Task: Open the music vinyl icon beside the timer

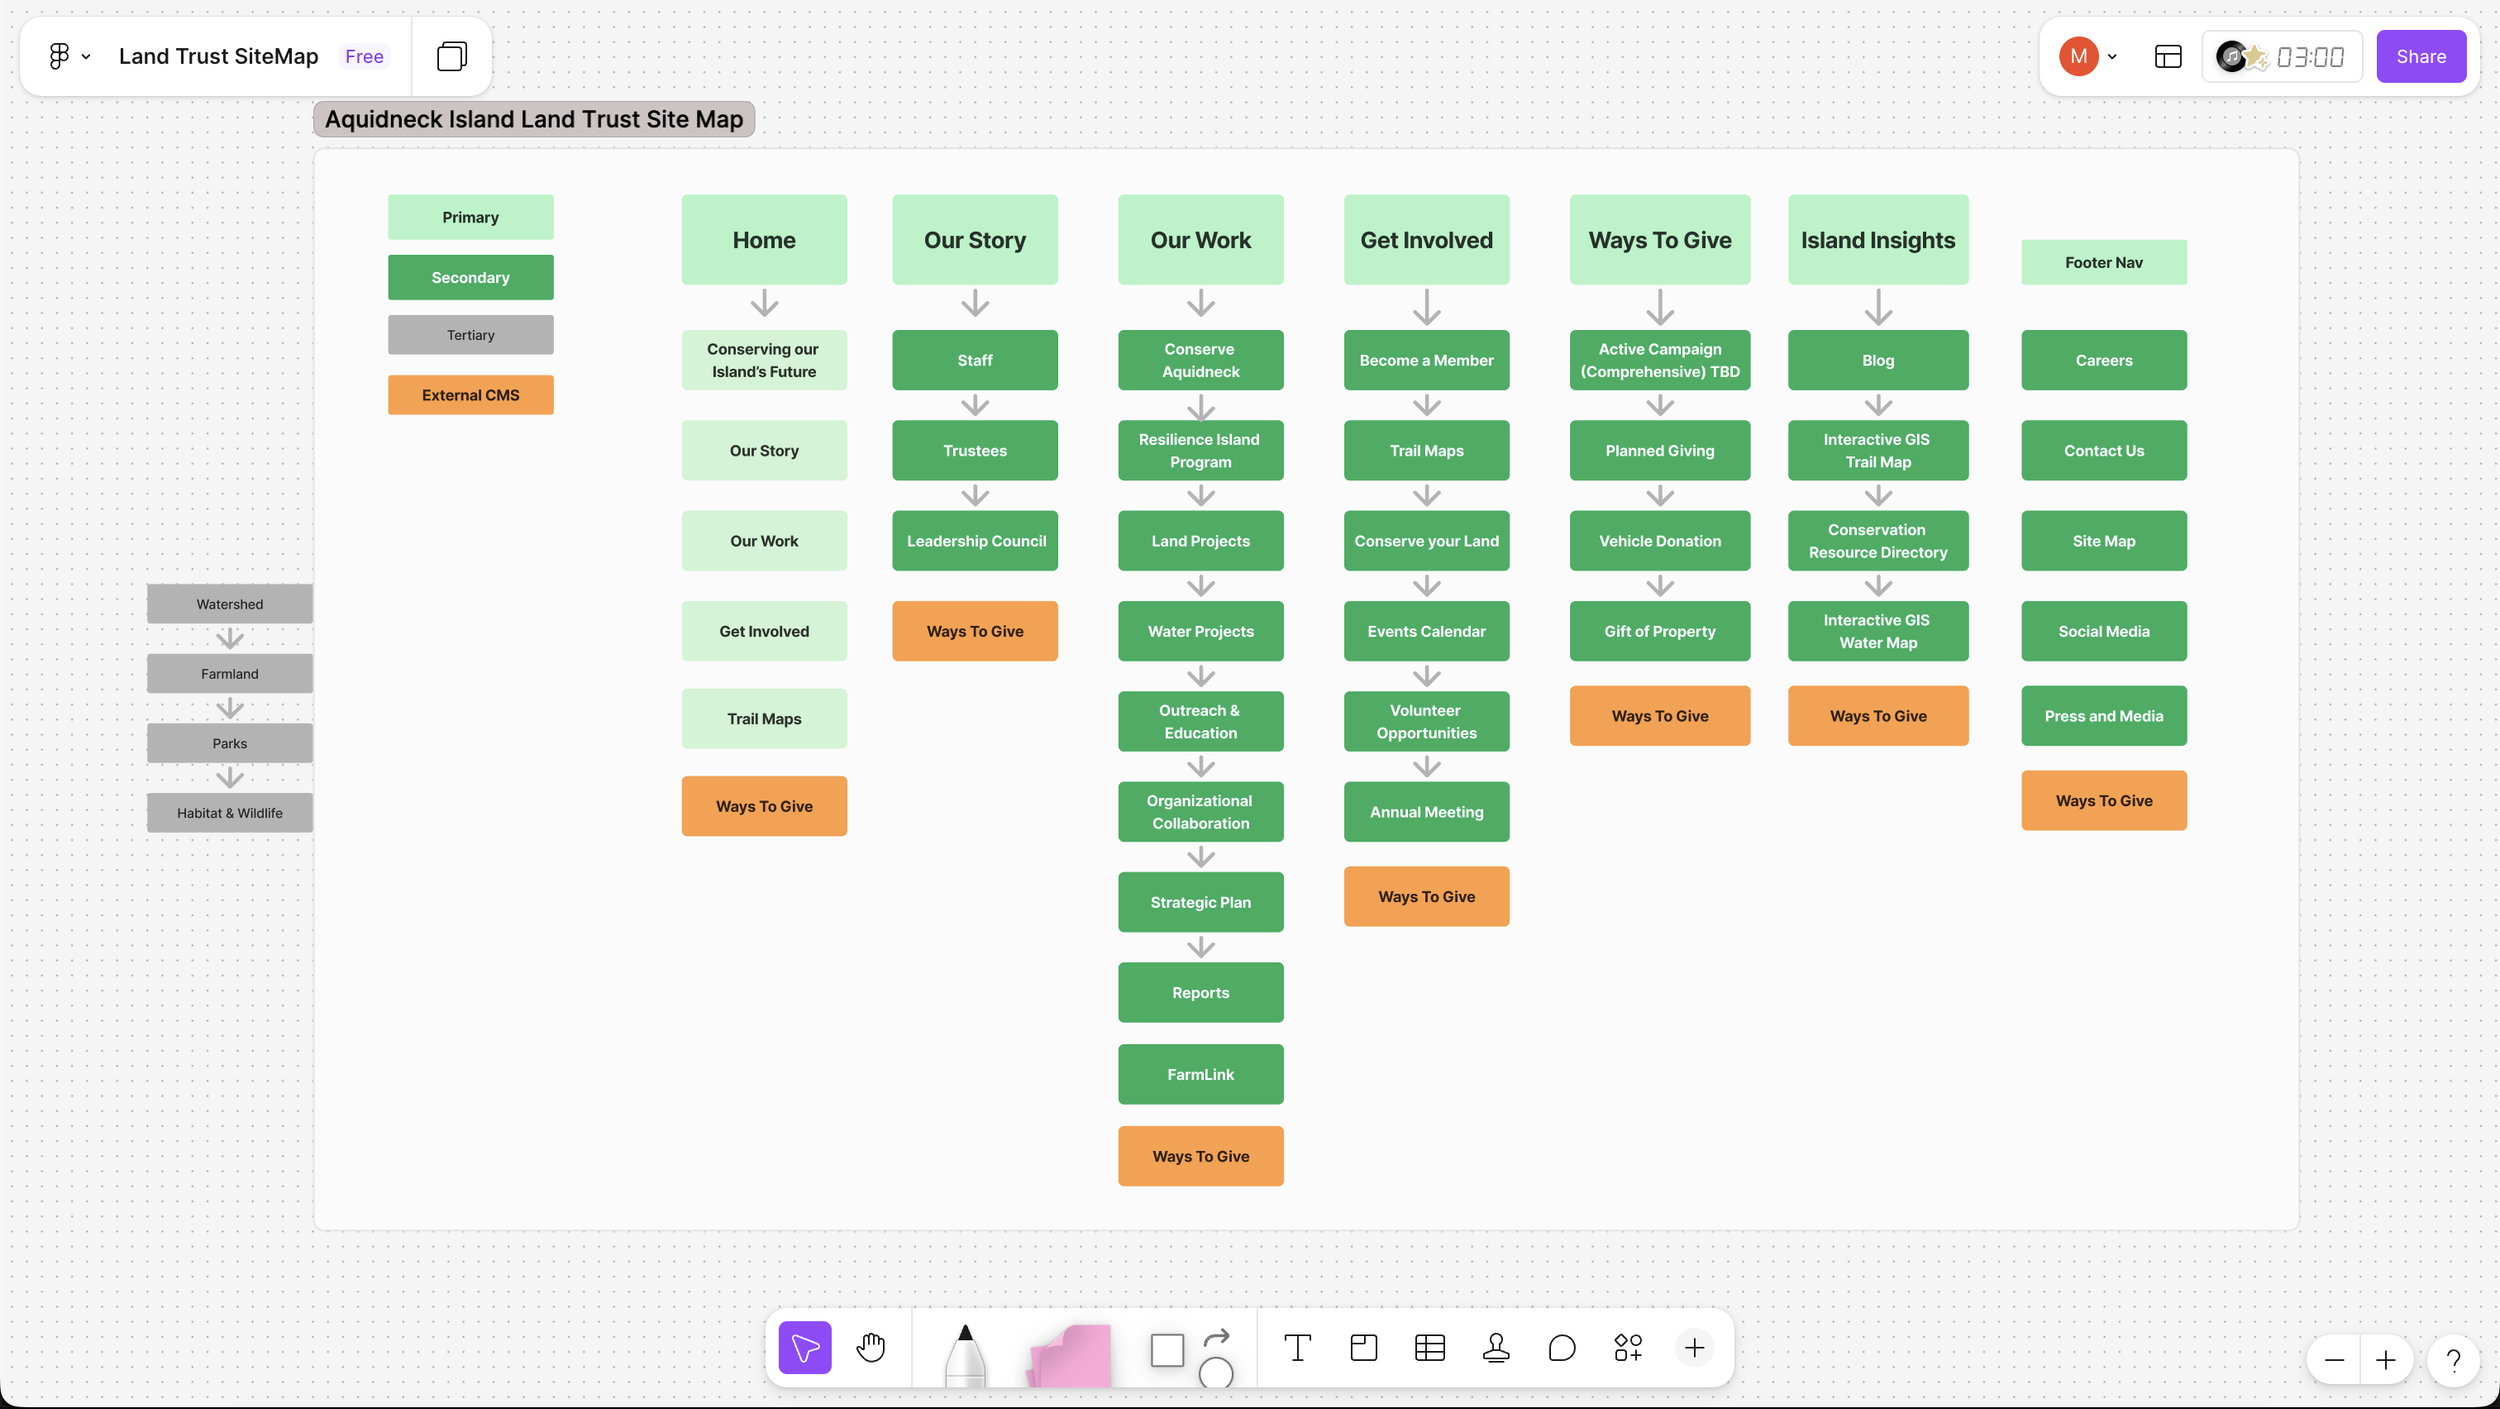Action: click(x=2231, y=56)
